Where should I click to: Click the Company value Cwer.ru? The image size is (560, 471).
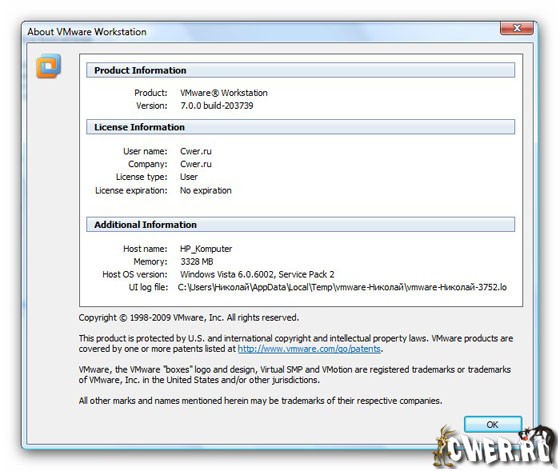point(196,164)
